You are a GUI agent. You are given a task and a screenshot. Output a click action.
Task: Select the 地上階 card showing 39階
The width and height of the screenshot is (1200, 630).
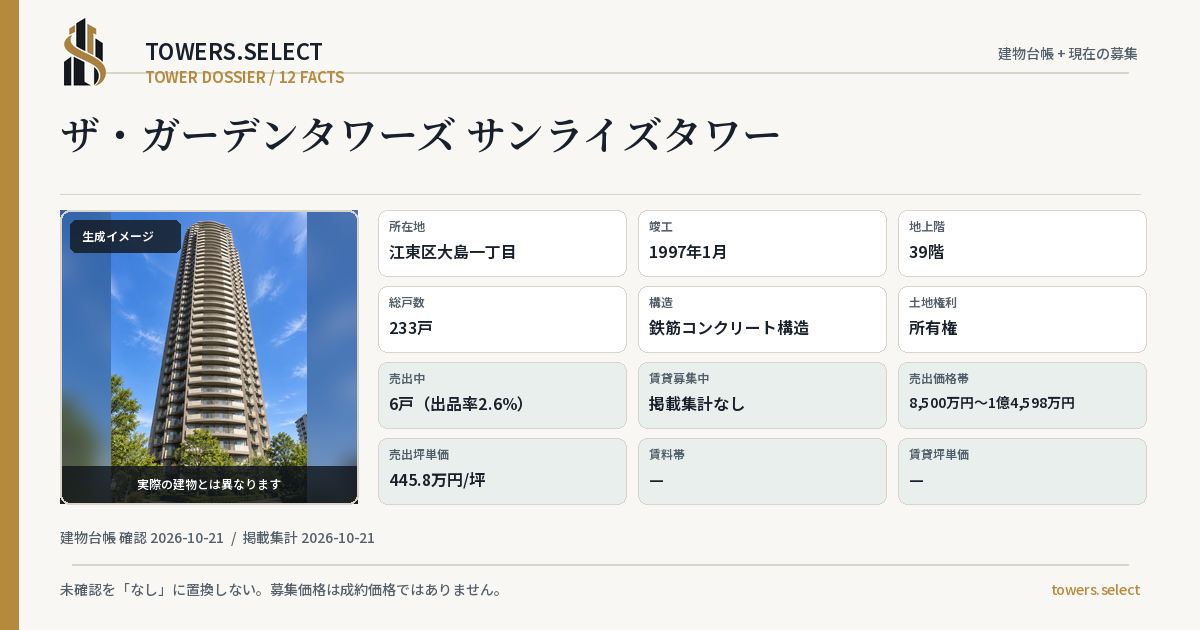pyautogui.click(x=1022, y=243)
